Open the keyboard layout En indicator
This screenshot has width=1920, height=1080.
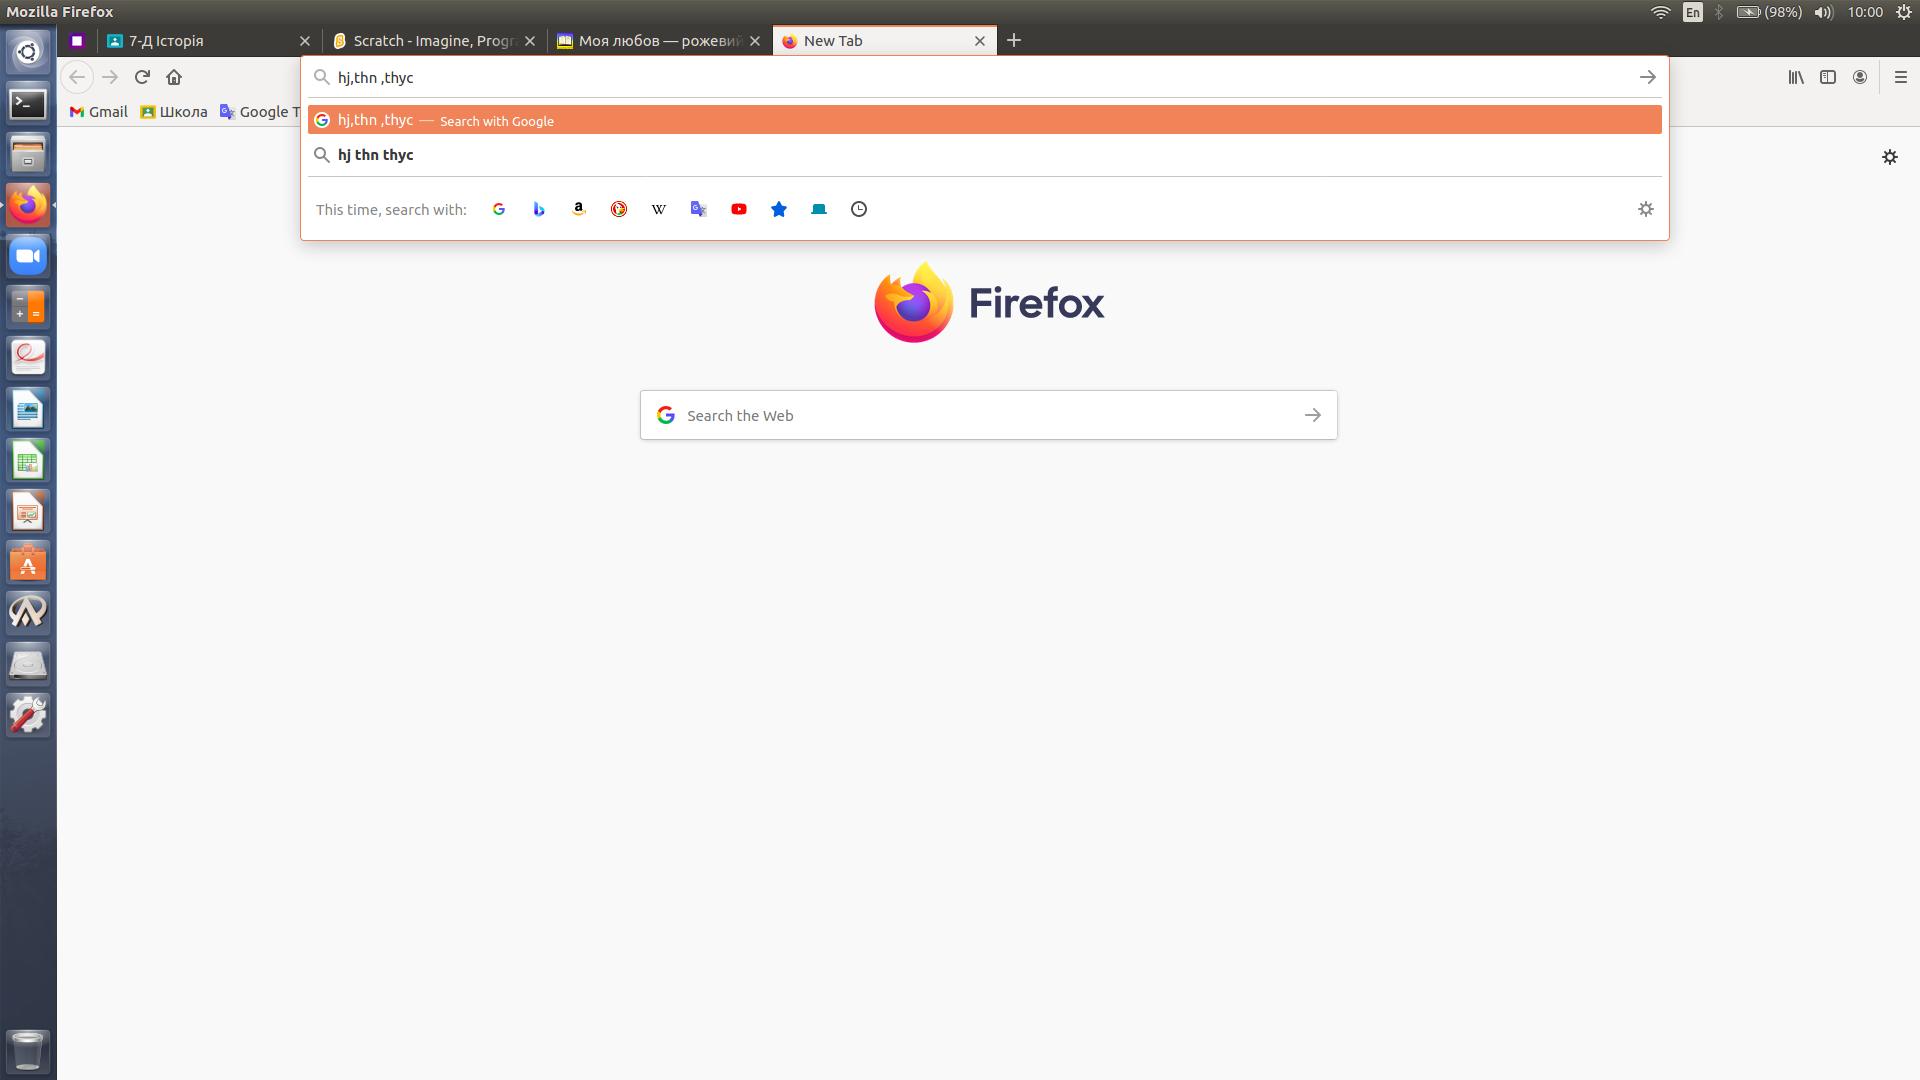[1692, 12]
